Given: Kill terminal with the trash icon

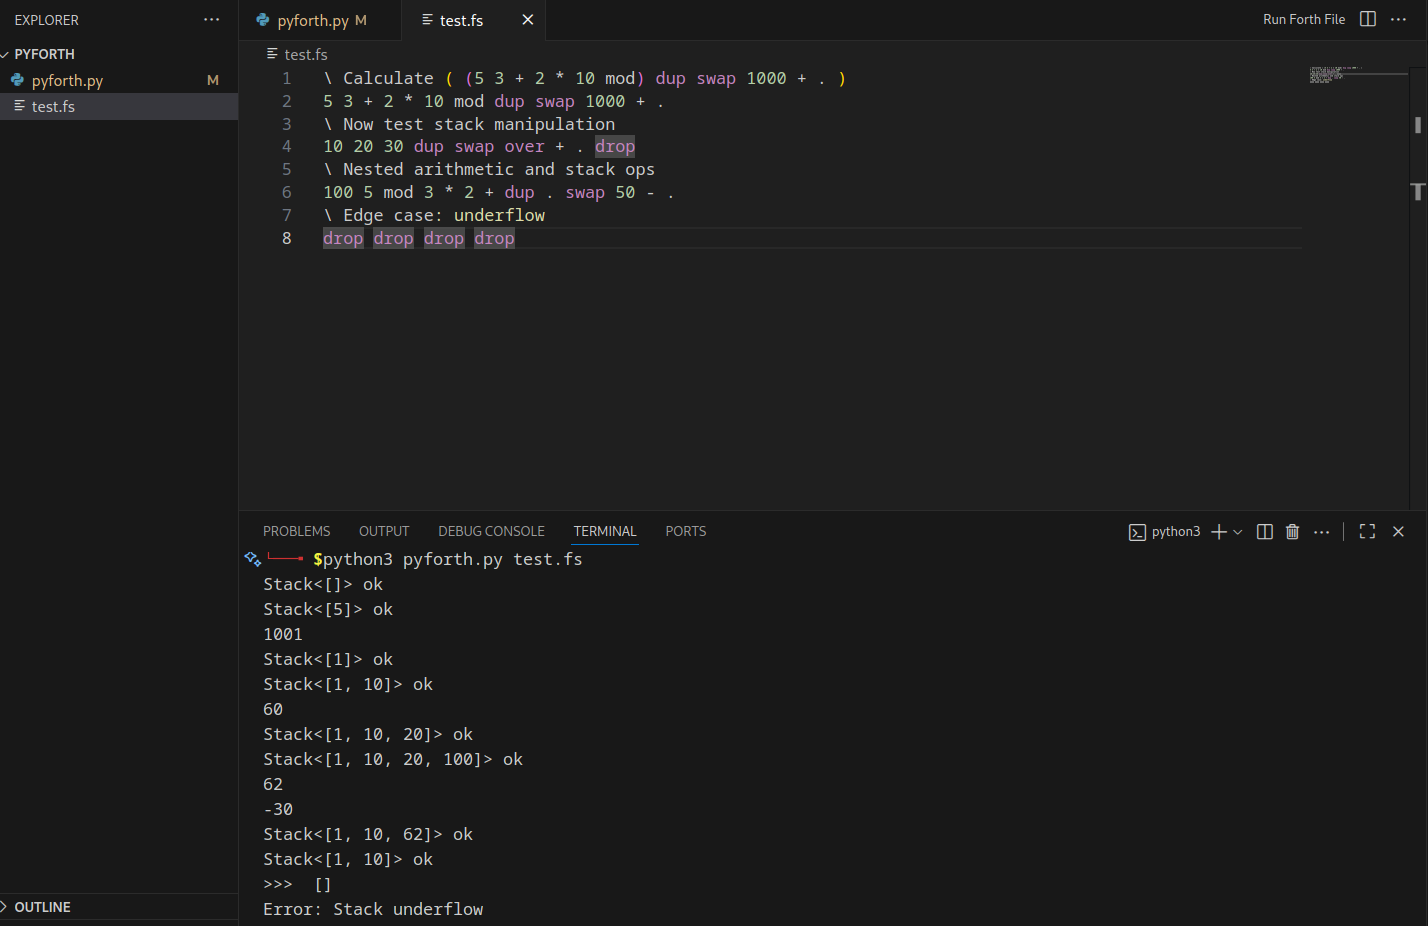Looking at the screenshot, I should coord(1292,532).
